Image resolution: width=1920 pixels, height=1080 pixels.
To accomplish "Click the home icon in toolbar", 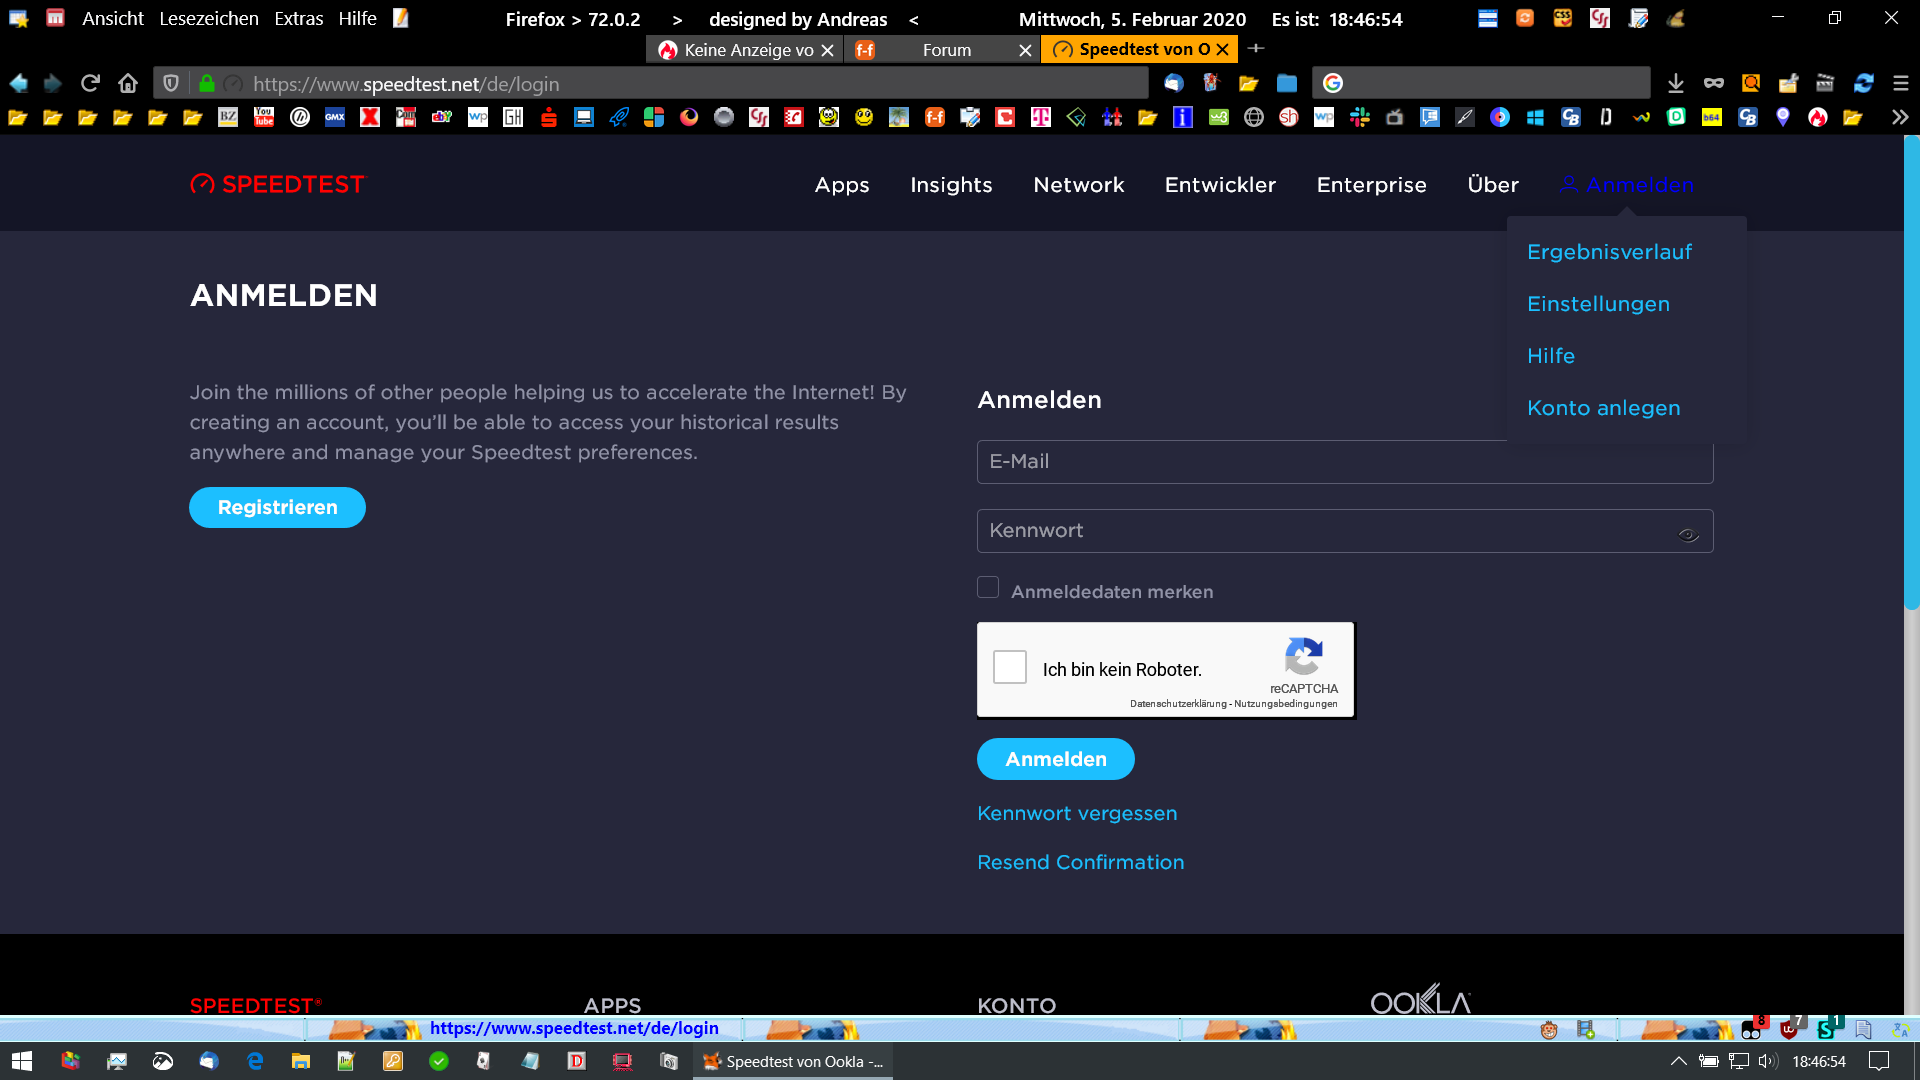I will point(127,83).
